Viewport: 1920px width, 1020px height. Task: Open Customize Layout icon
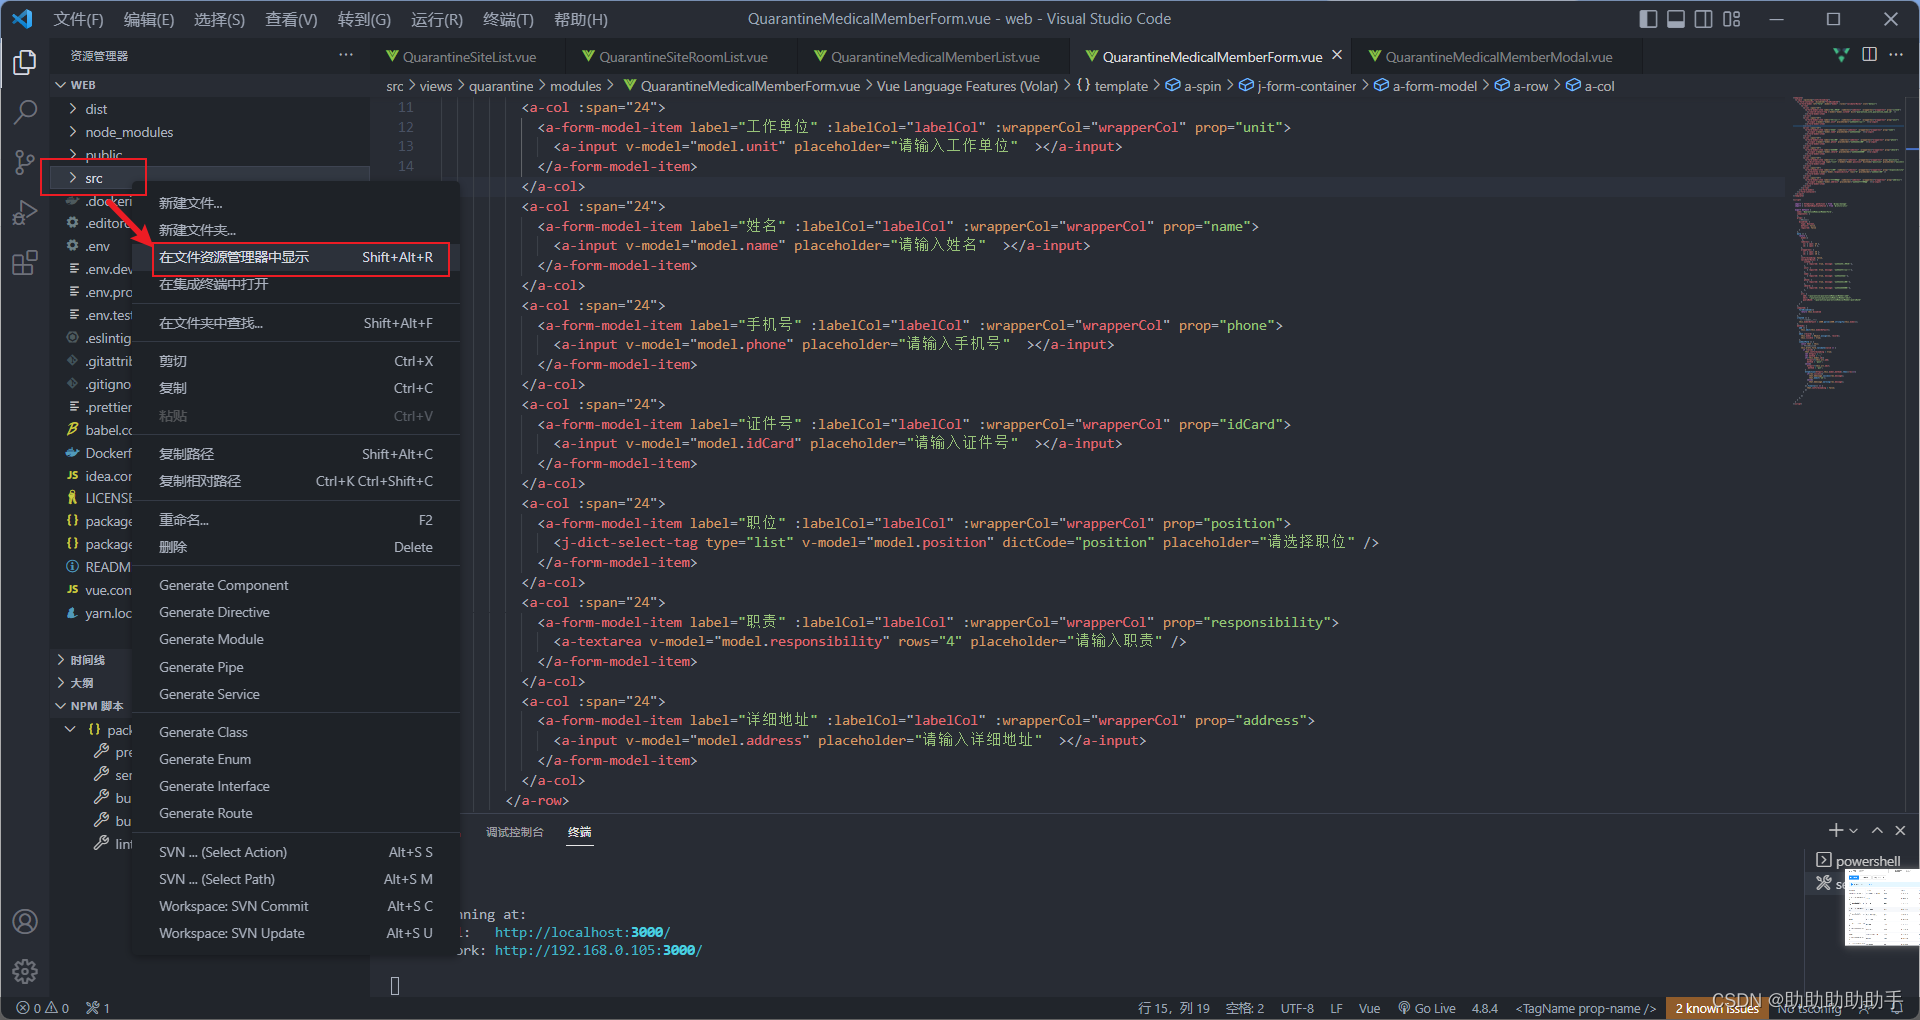1732,19
